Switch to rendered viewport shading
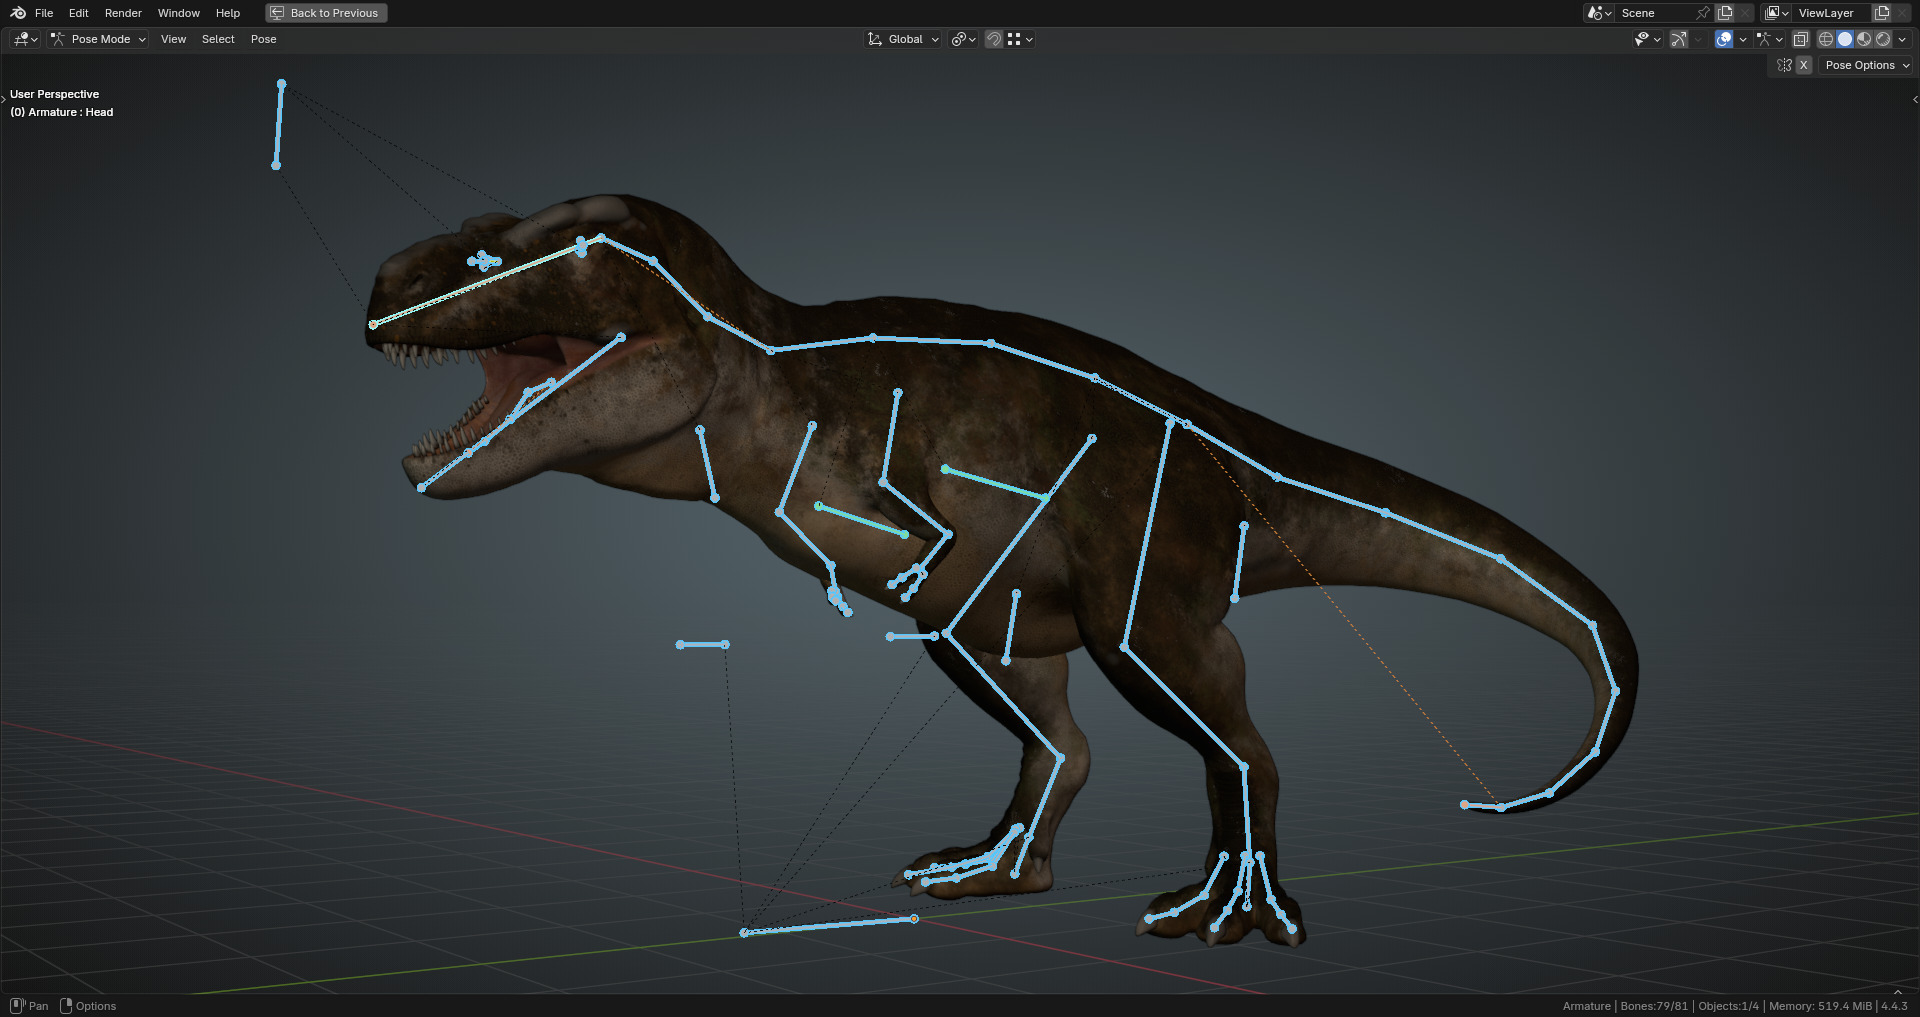 (1883, 39)
